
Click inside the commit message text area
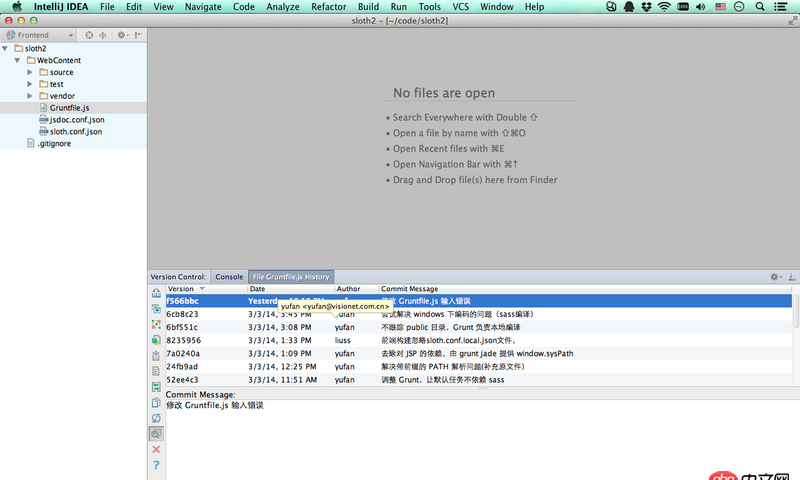coord(482,440)
